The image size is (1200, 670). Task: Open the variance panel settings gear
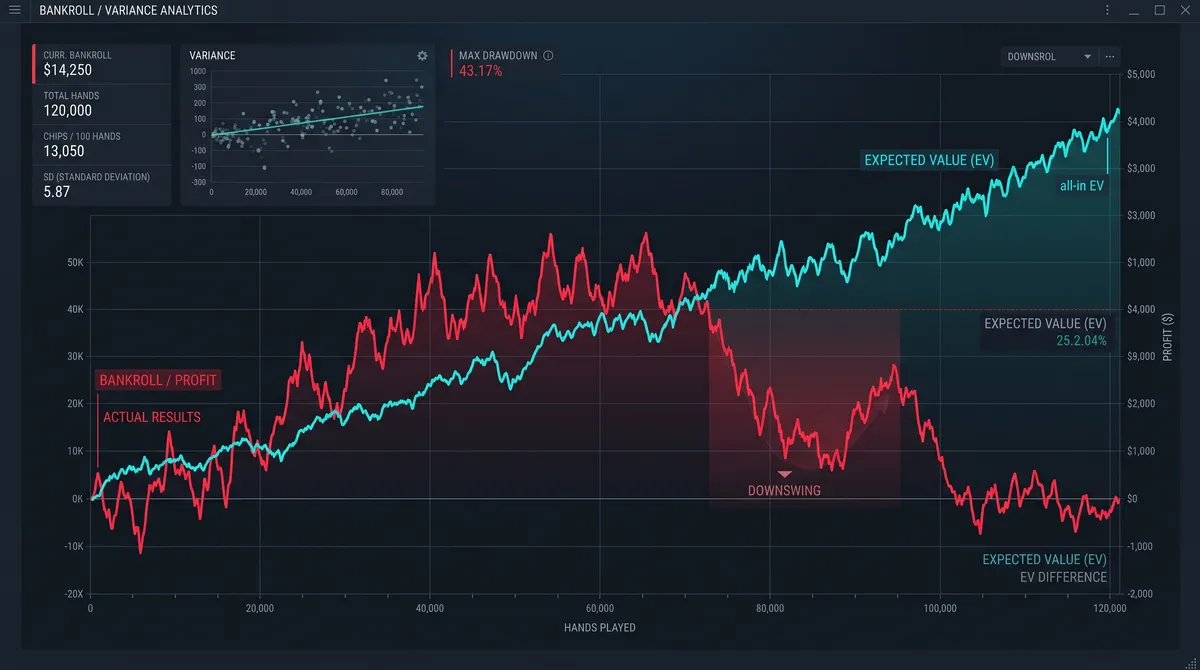click(x=422, y=56)
